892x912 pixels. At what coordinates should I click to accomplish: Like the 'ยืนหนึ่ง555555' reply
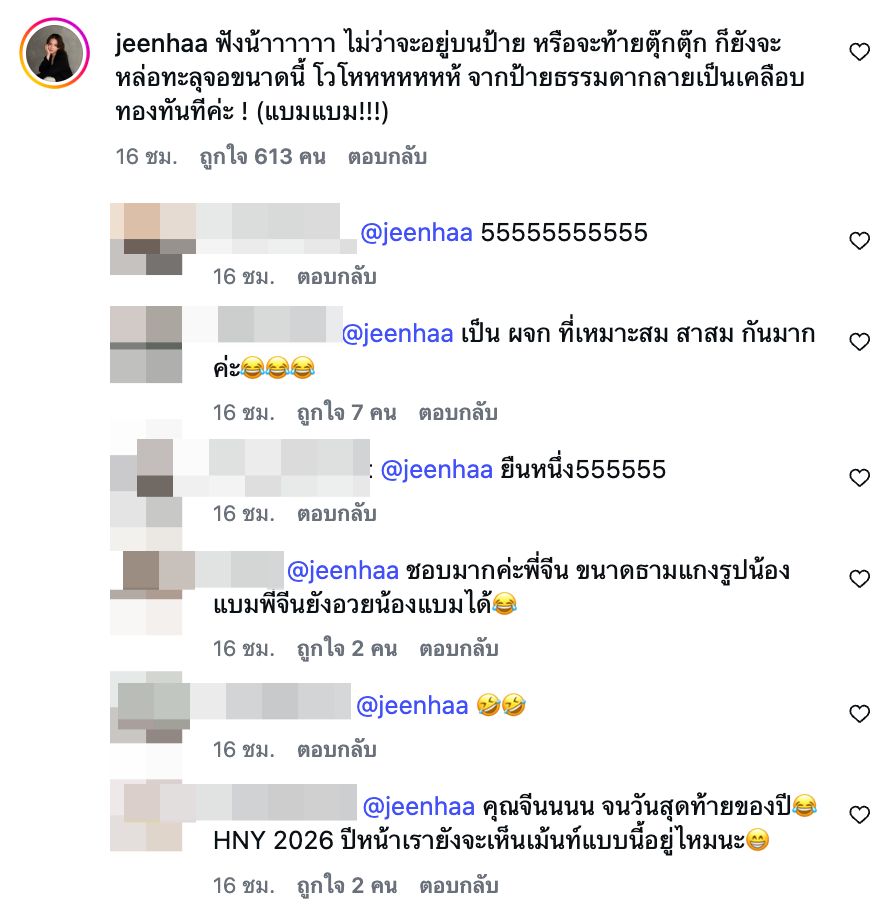click(x=859, y=477)
